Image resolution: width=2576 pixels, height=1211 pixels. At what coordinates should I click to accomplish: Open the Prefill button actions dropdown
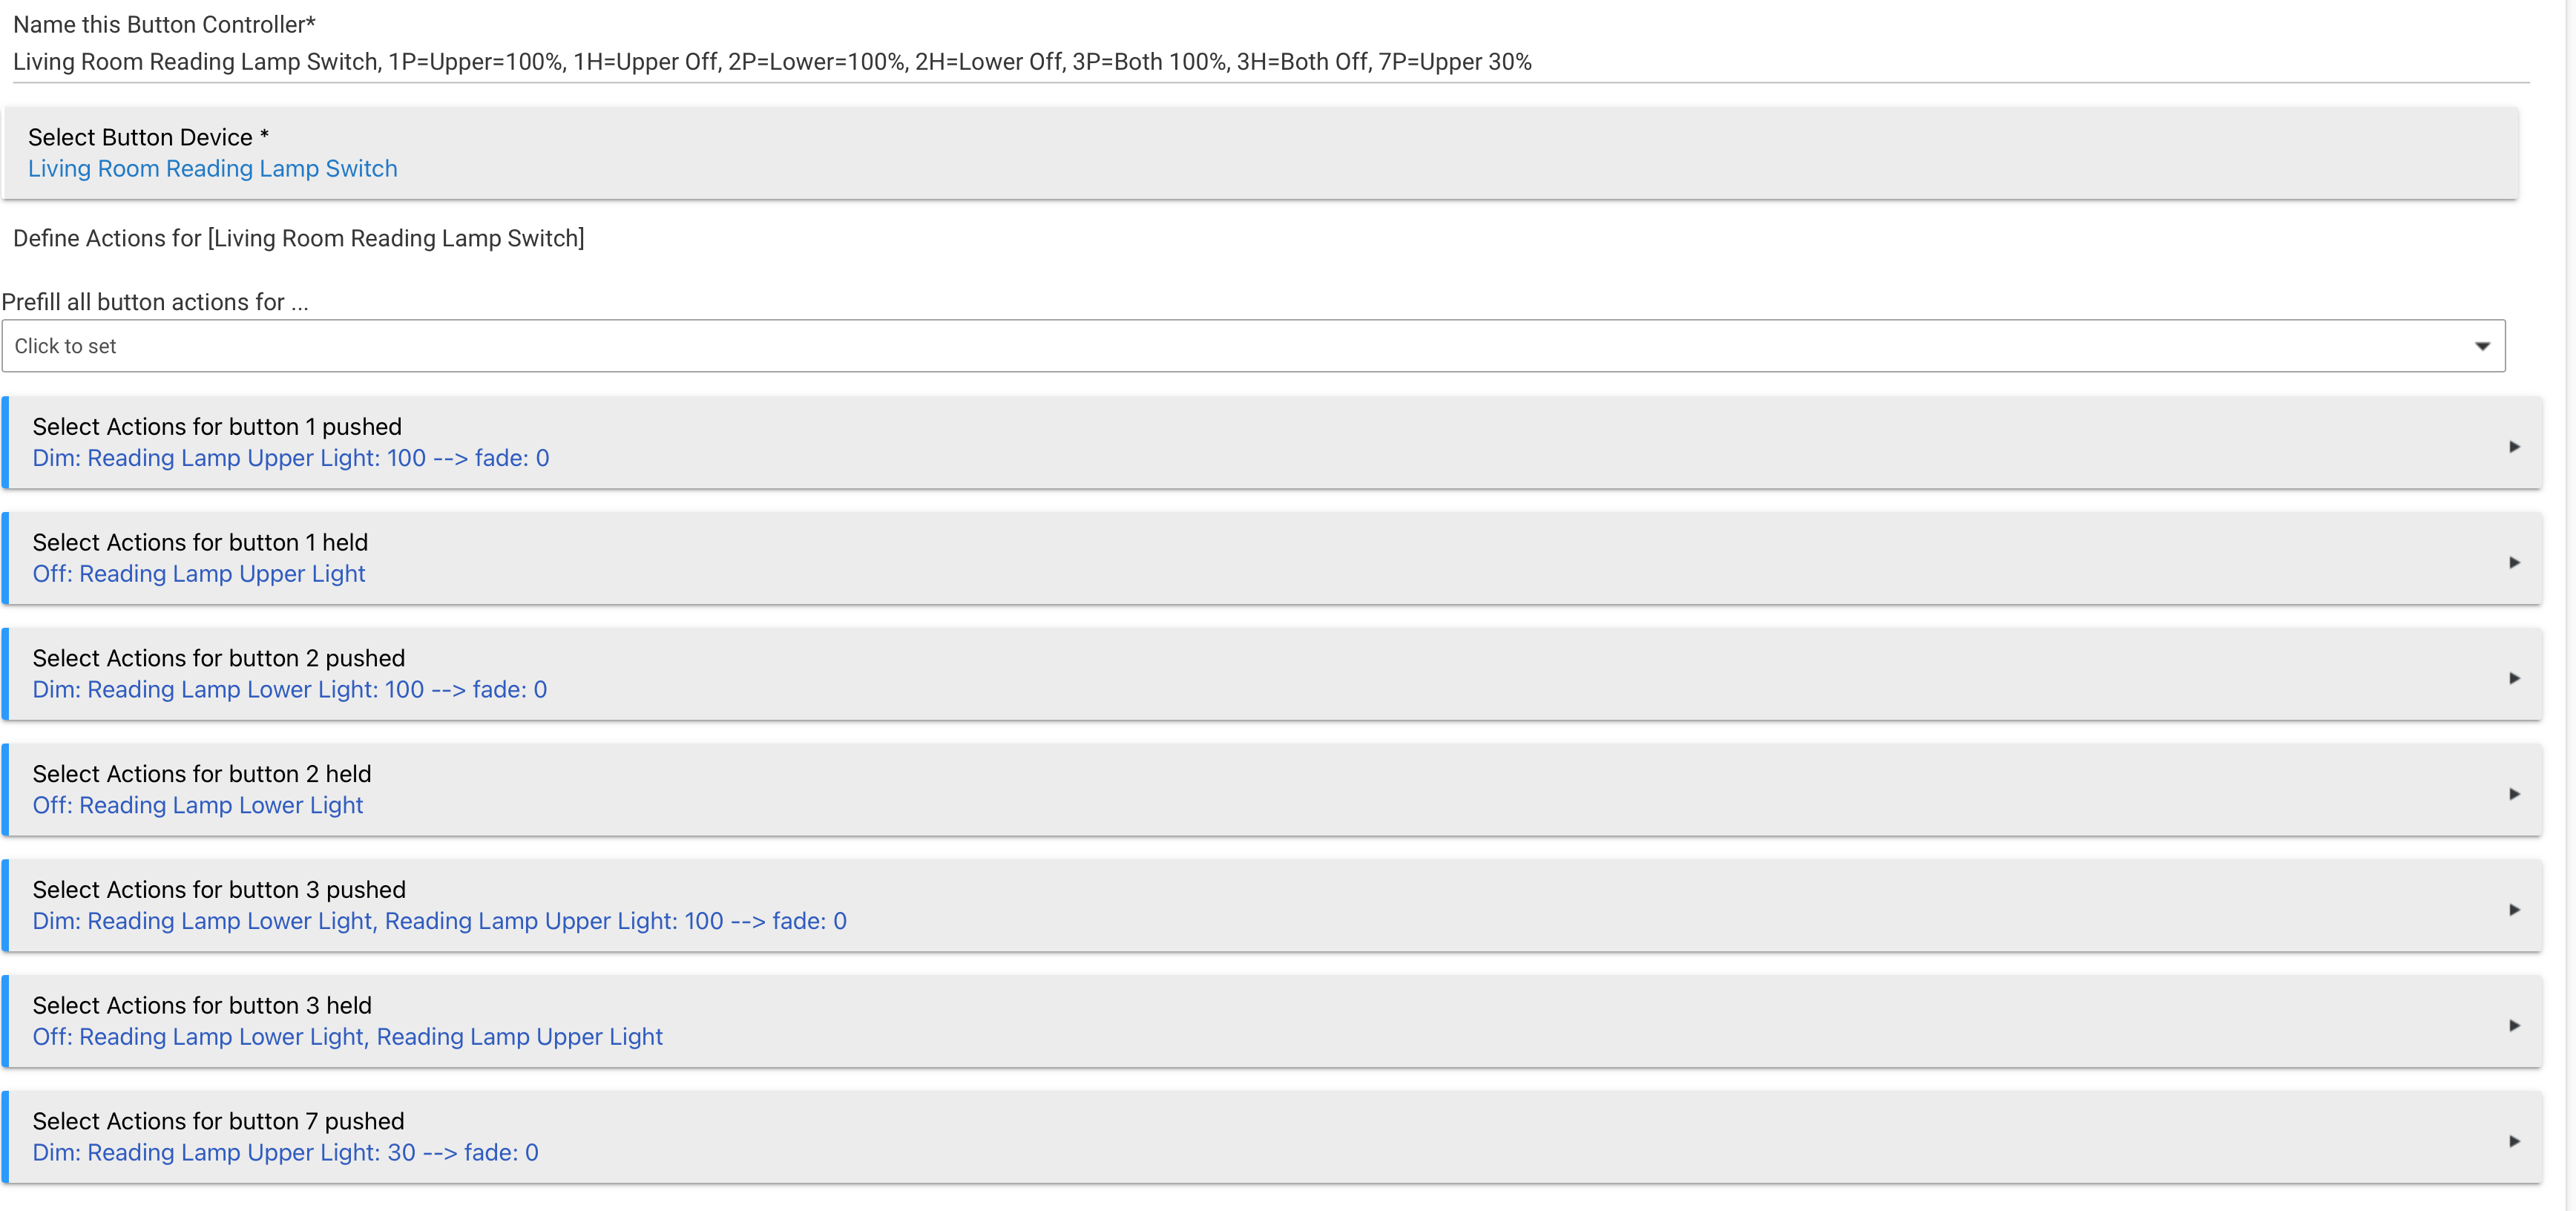tap(1253, 346)
